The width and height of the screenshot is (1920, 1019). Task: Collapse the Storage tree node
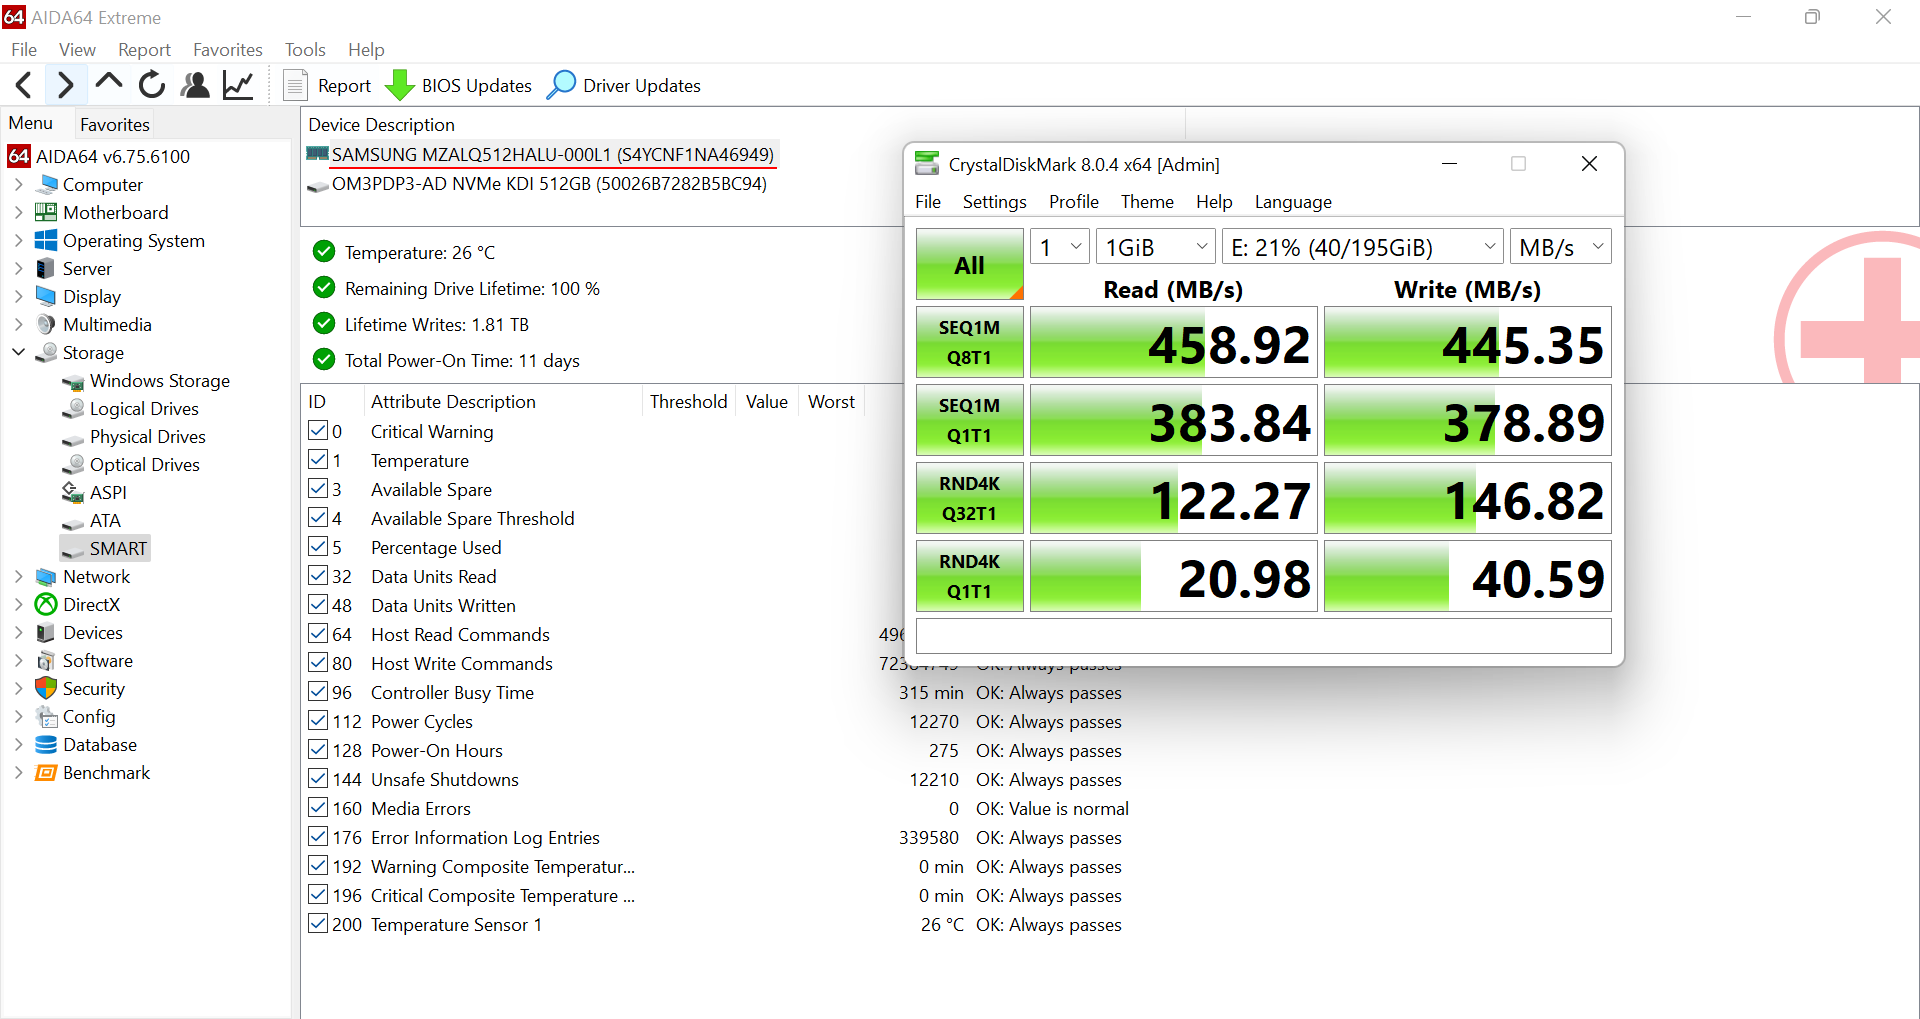[18, 352]
